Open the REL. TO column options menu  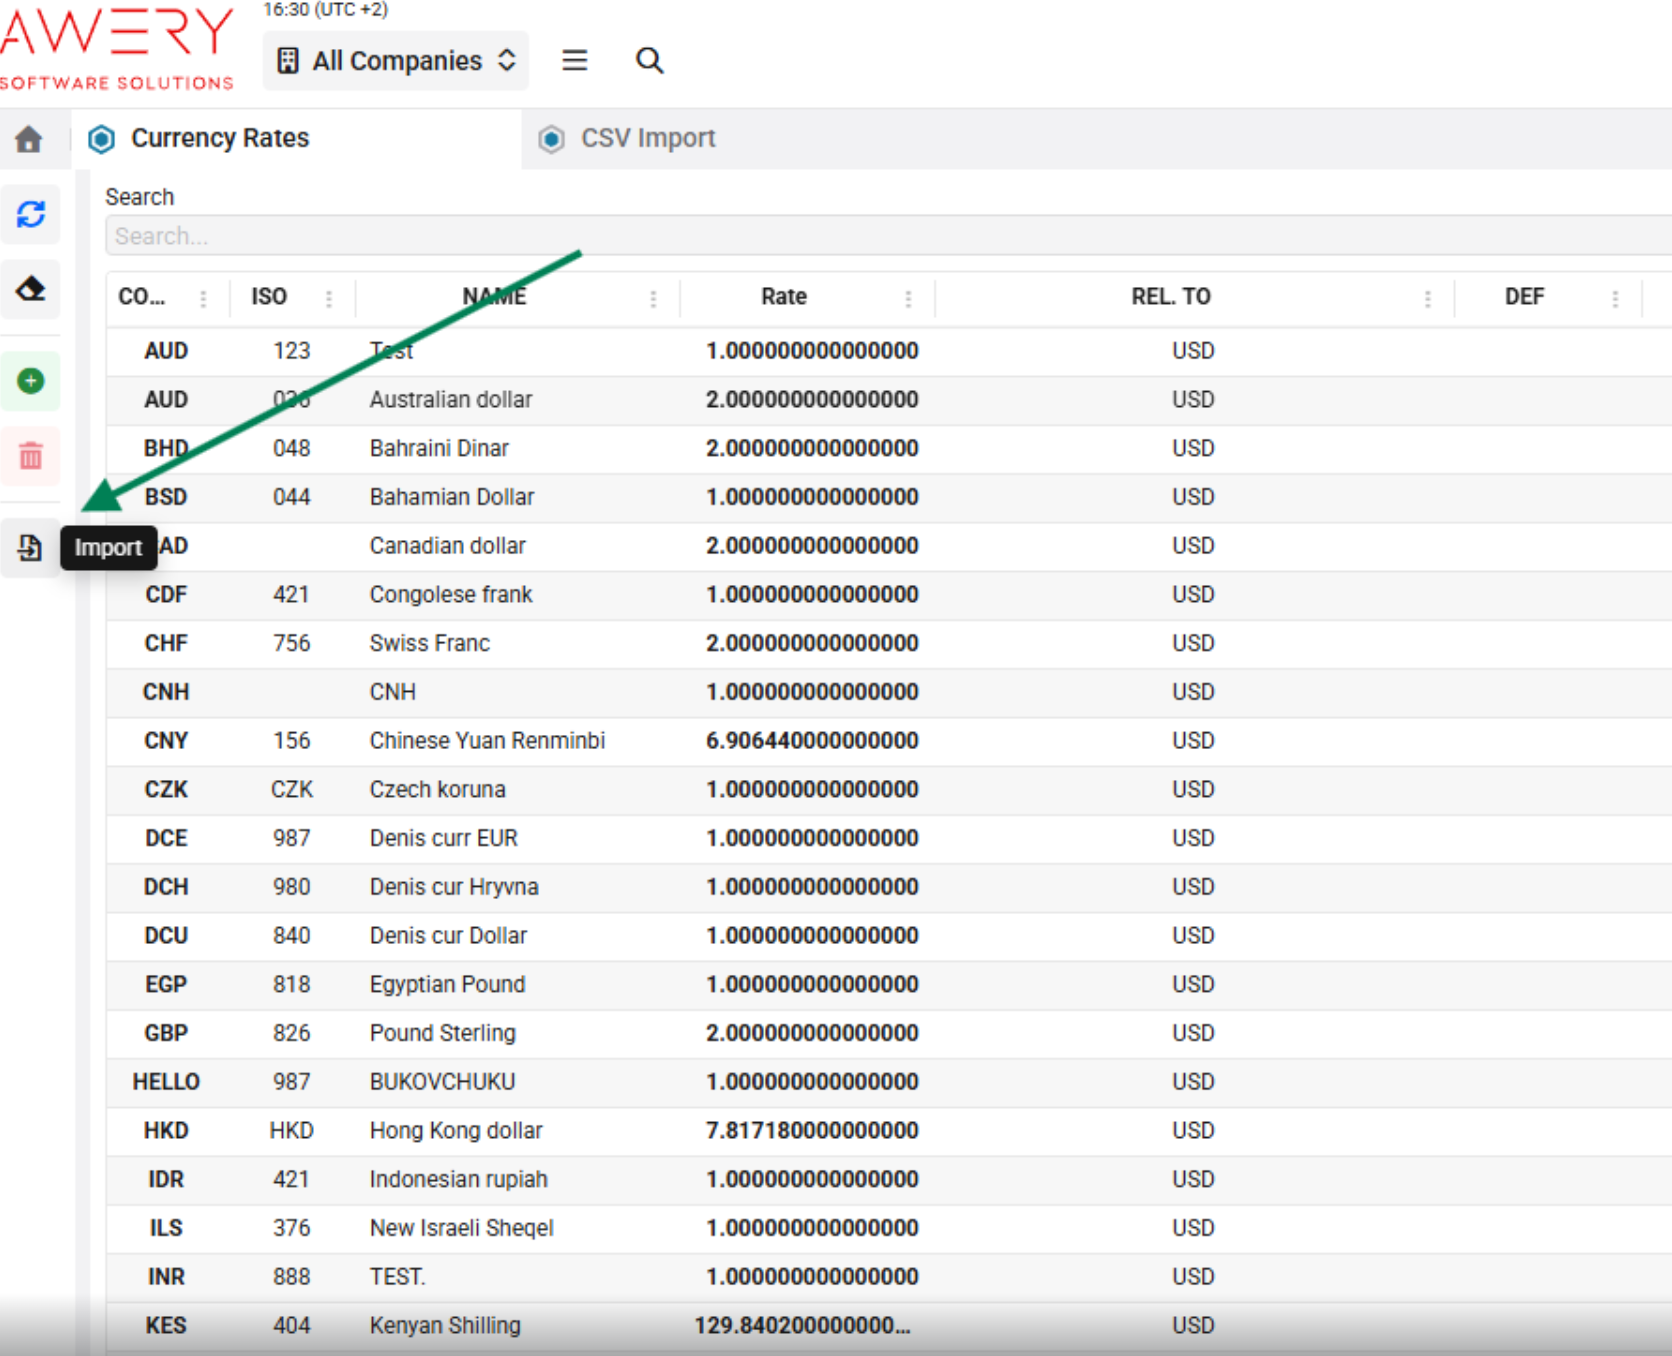1427,298
